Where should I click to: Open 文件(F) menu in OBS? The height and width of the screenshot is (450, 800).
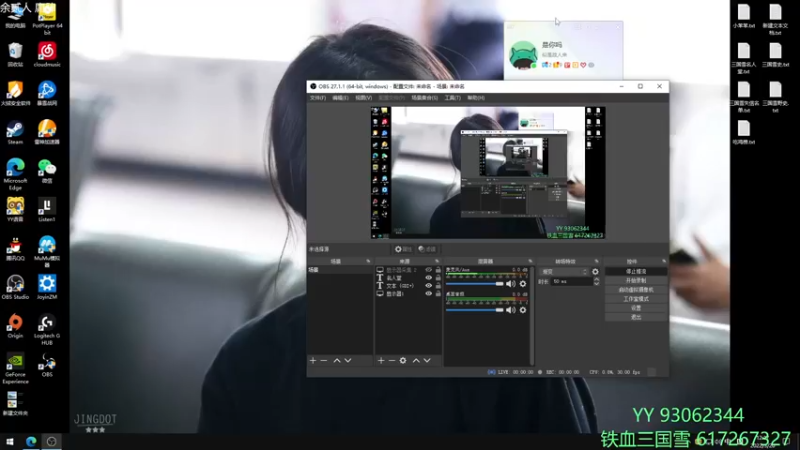318,97
